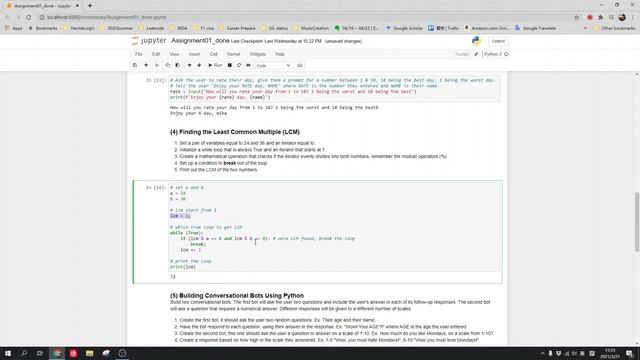The width and height of the screenshot is (640, 360).
Task: Open the Cell menu
Action: (x=213, y=54)
